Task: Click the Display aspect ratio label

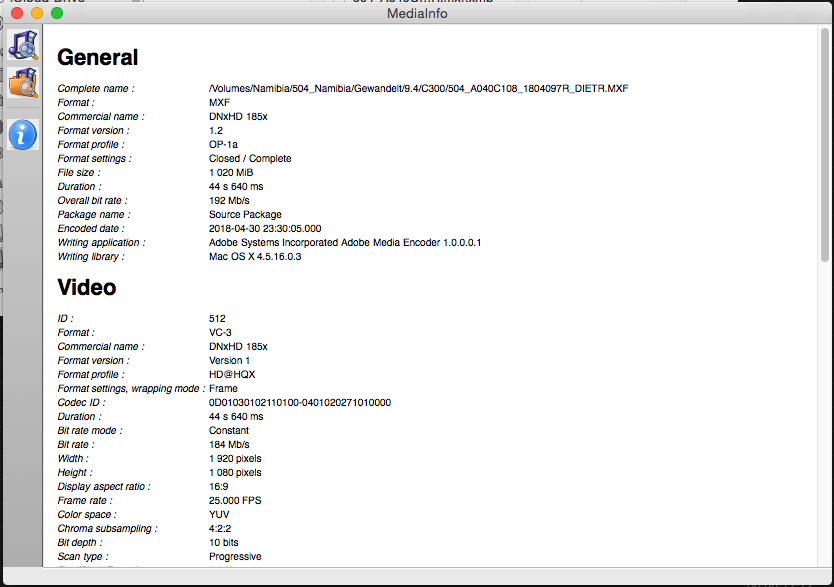Action: click(104, 487)
